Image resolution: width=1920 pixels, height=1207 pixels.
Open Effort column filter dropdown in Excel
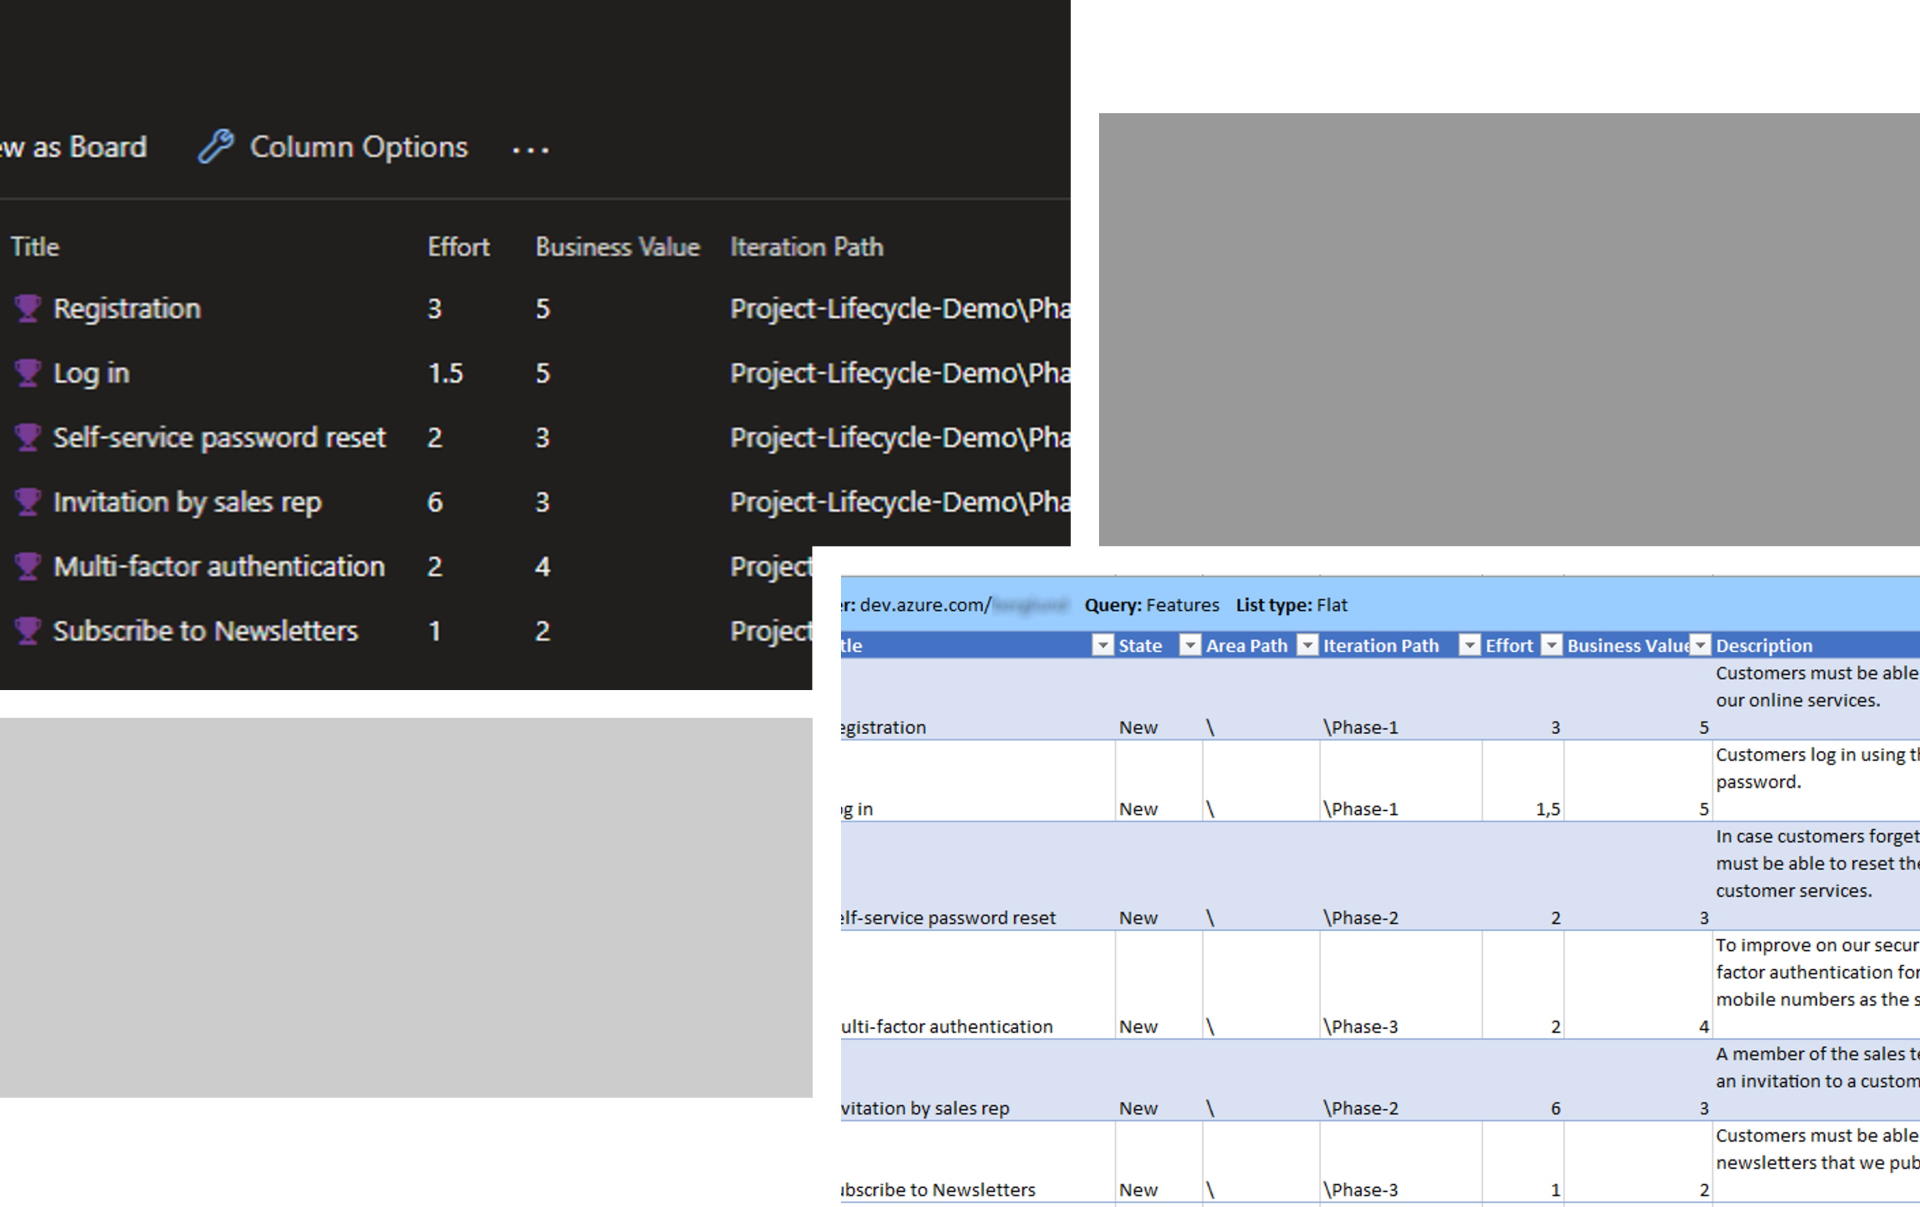[x=1552, y=645]
